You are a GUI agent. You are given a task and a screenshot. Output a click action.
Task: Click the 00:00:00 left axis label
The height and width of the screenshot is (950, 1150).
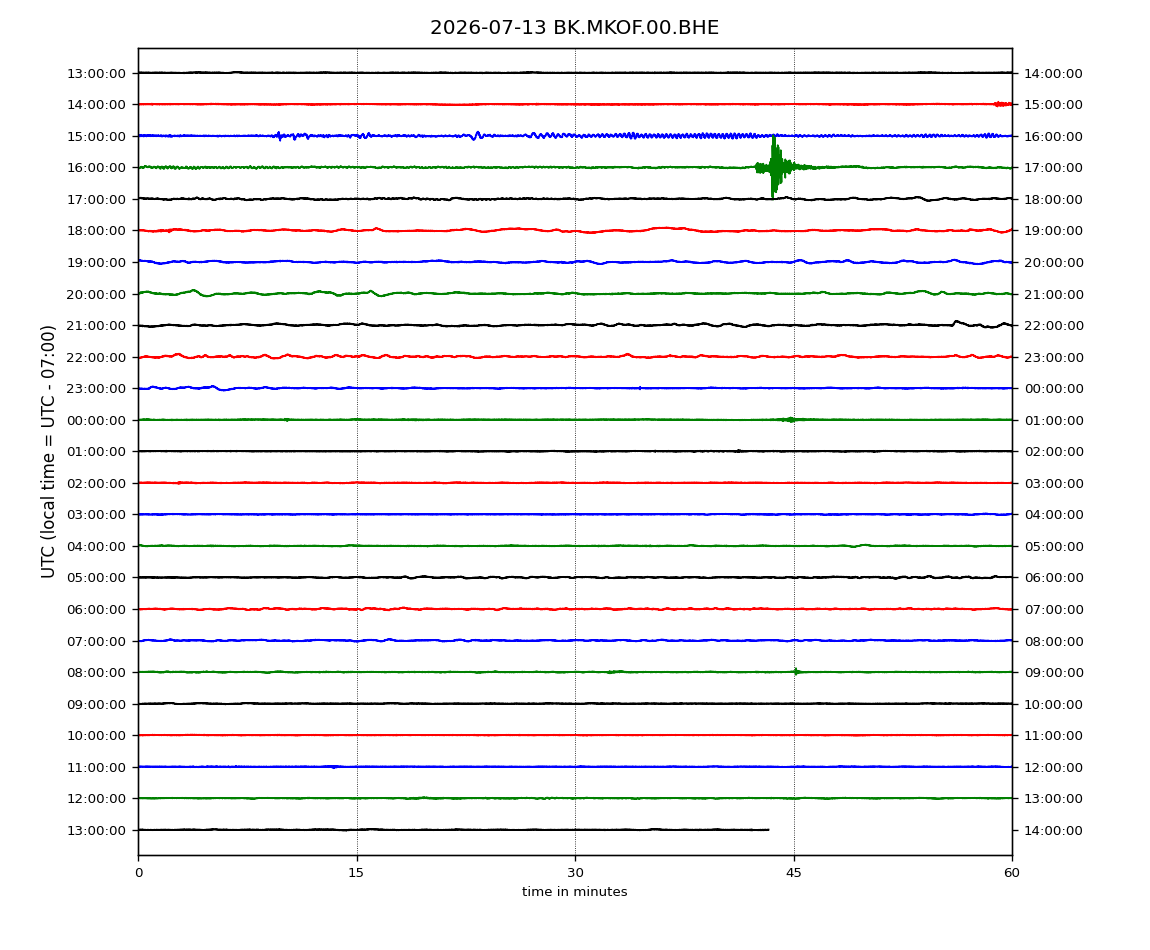96,420
